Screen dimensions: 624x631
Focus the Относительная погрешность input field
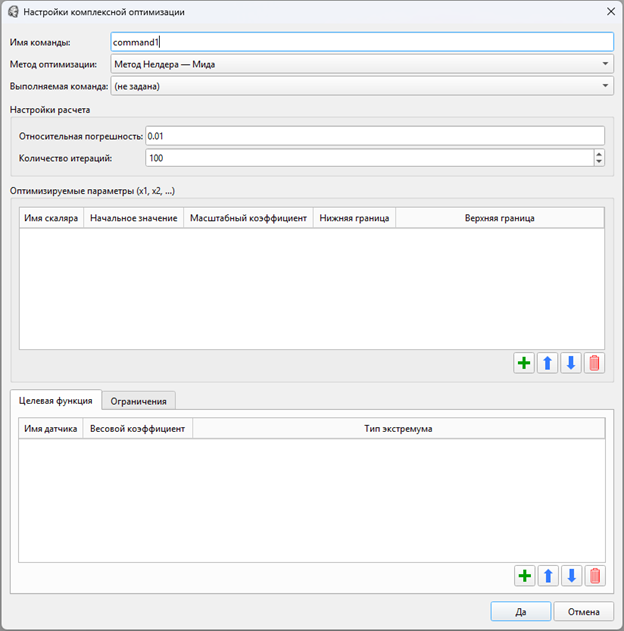[375, 136]
